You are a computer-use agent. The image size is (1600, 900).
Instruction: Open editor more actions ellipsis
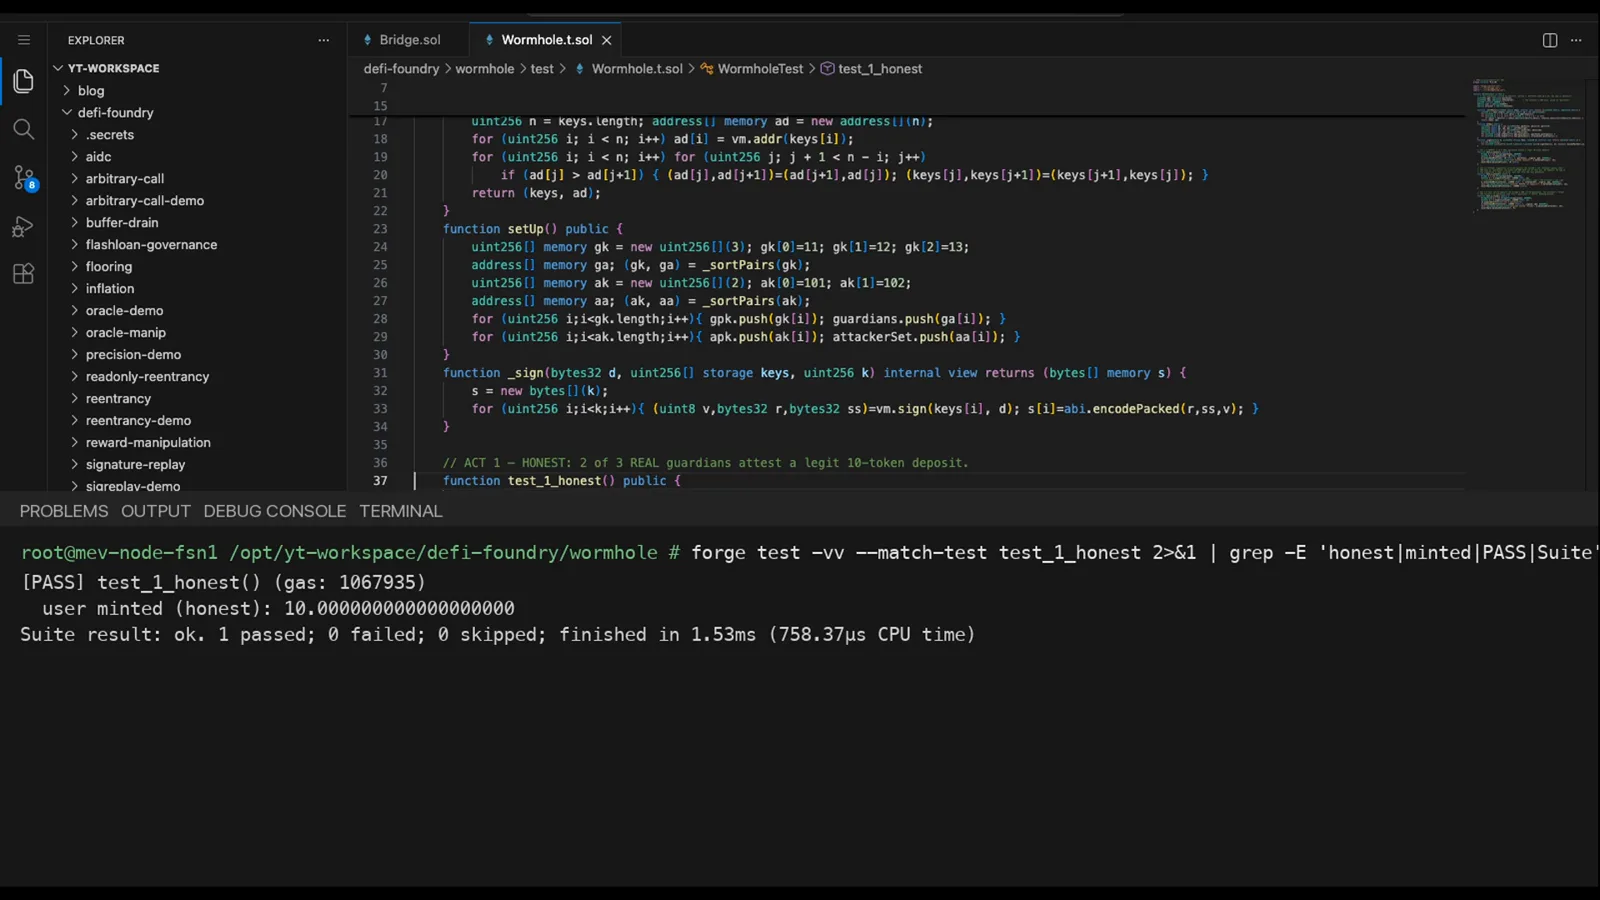point(1577,40)
